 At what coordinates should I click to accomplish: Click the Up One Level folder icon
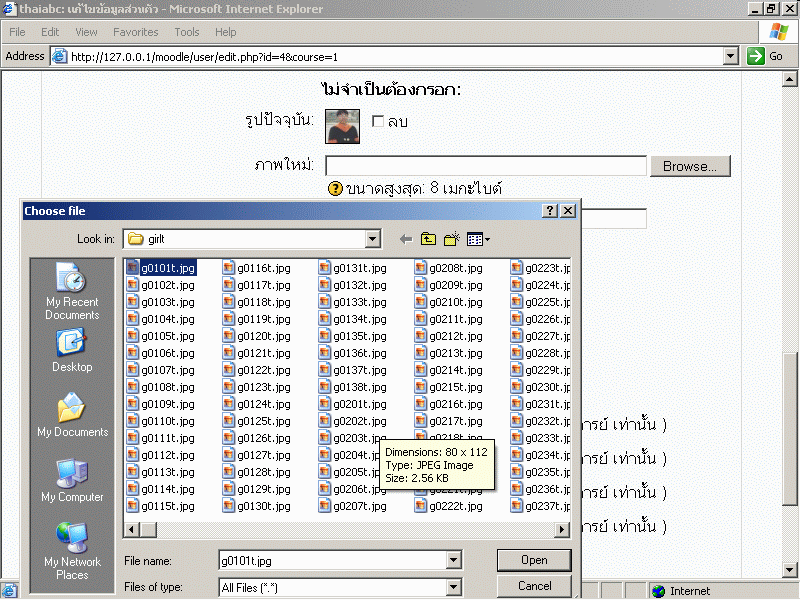428,239
